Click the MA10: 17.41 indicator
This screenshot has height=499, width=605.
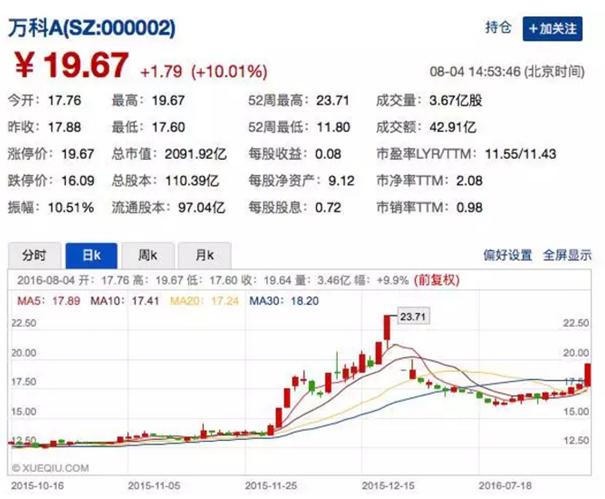pos(125,301)
